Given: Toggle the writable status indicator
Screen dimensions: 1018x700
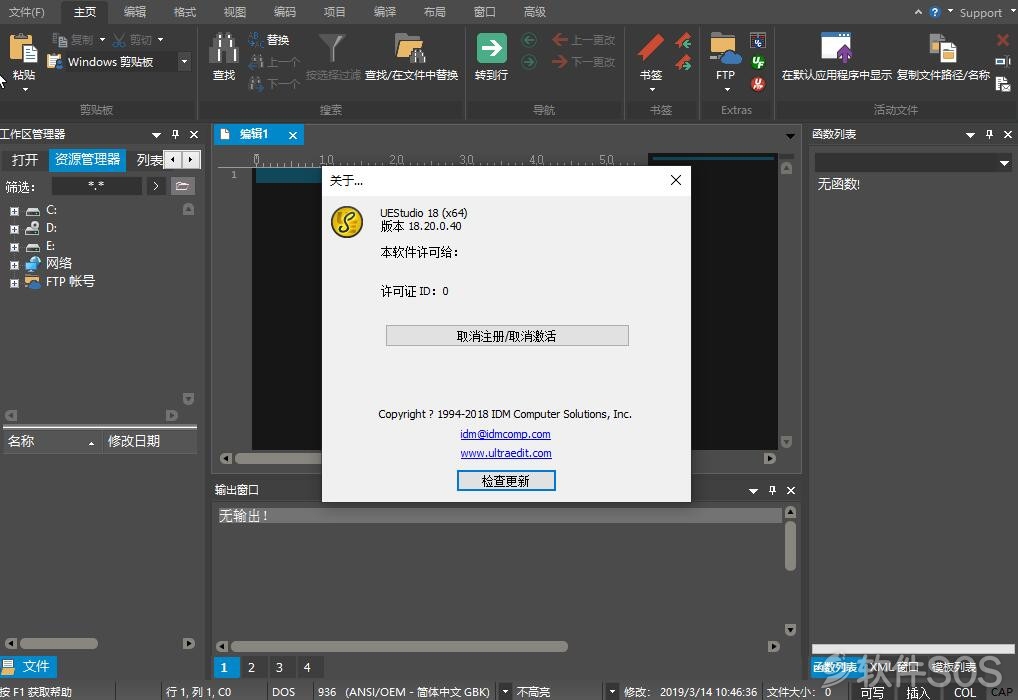Looking at the screenshot, I should coord(871,693).
